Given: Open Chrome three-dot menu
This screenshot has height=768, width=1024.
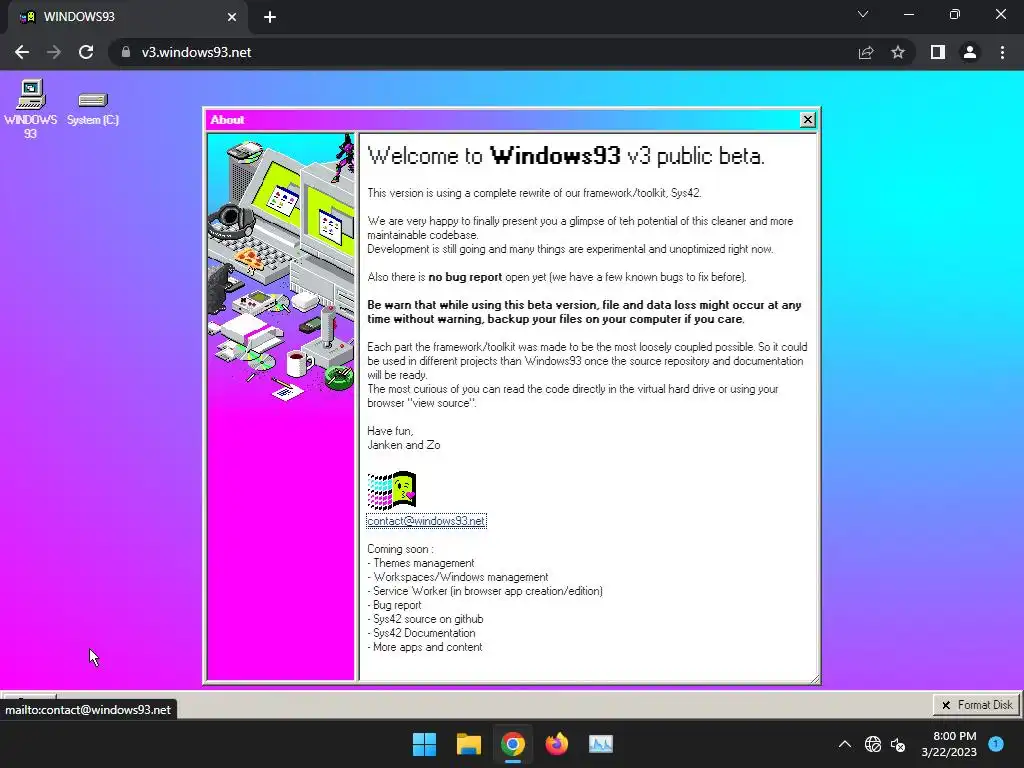Looking at the screenshot, I should click(1002, 52).
